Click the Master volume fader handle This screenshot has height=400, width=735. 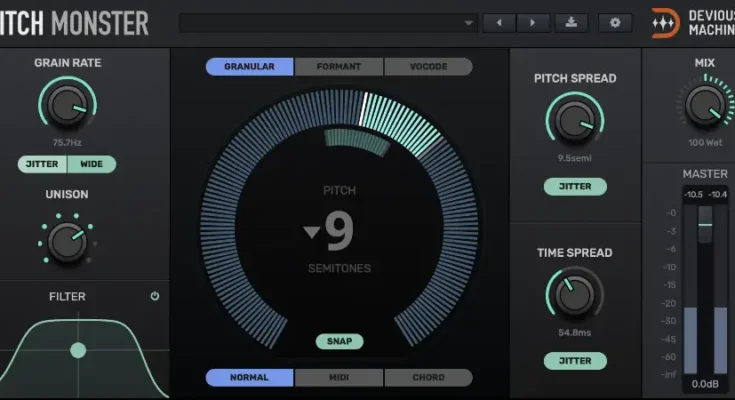[705, 225]
